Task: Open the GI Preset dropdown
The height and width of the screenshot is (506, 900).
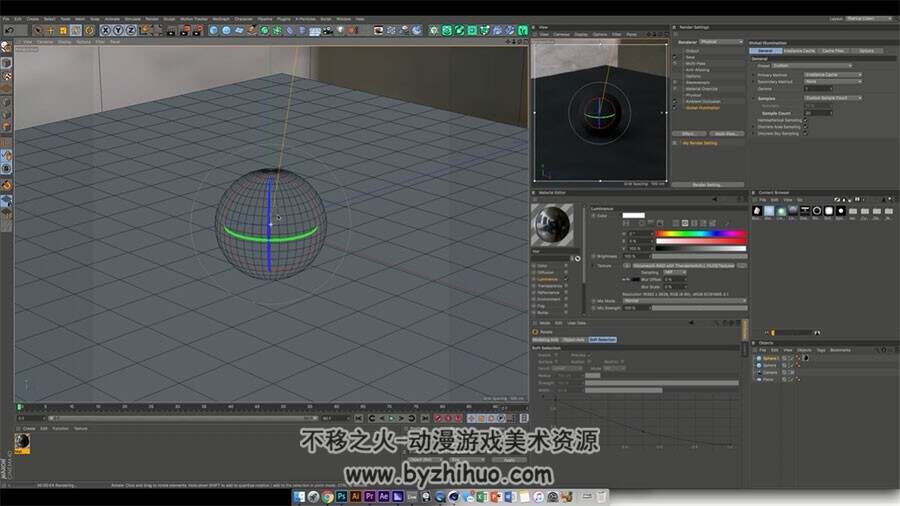Action: tap(812, 66)
